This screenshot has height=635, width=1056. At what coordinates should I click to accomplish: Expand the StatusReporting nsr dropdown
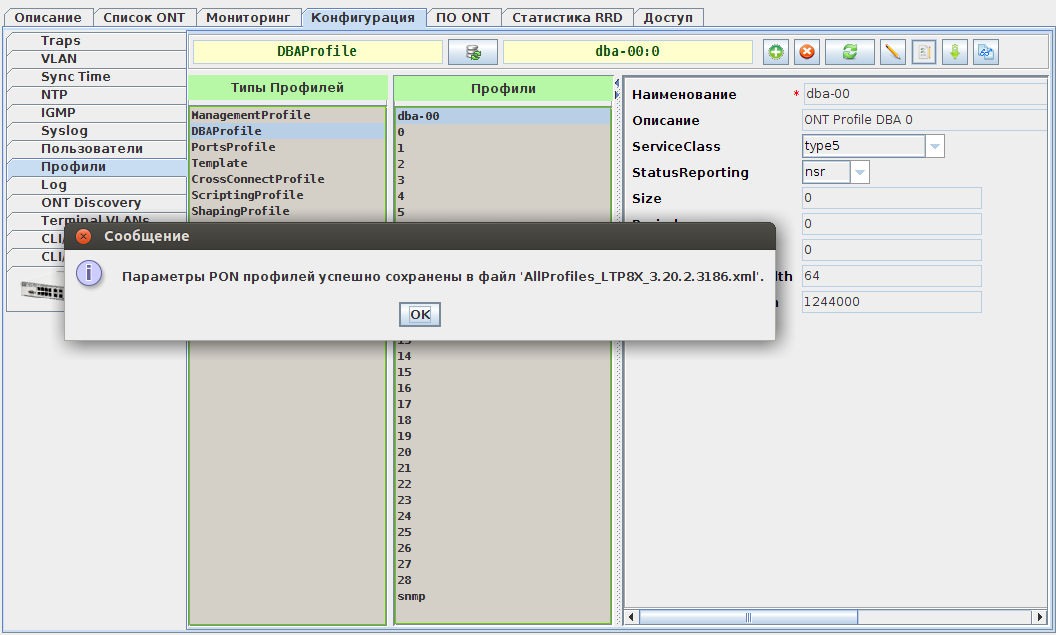click(x=859, y=173)
